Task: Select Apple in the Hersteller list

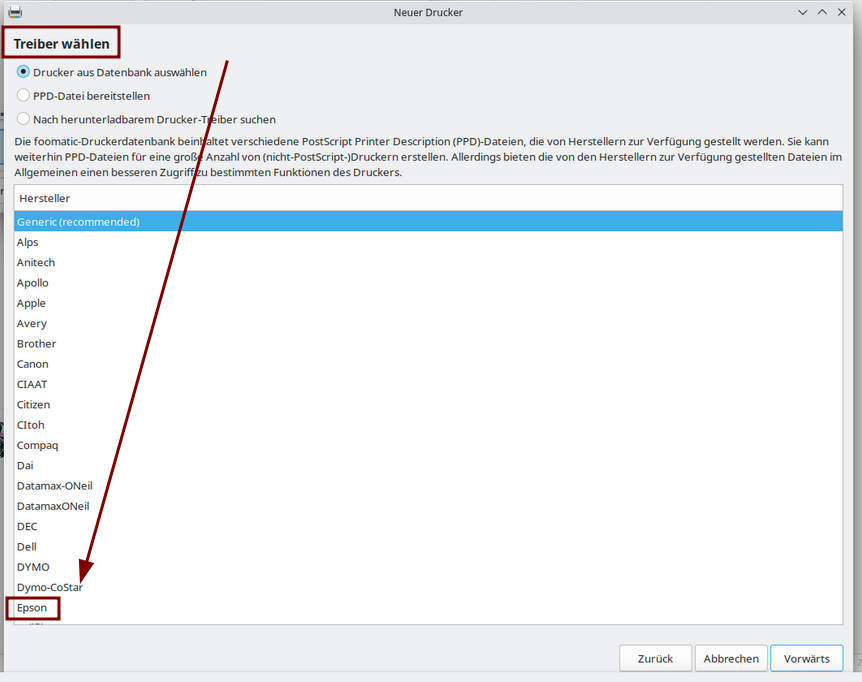Action: [x=428, y=303]
